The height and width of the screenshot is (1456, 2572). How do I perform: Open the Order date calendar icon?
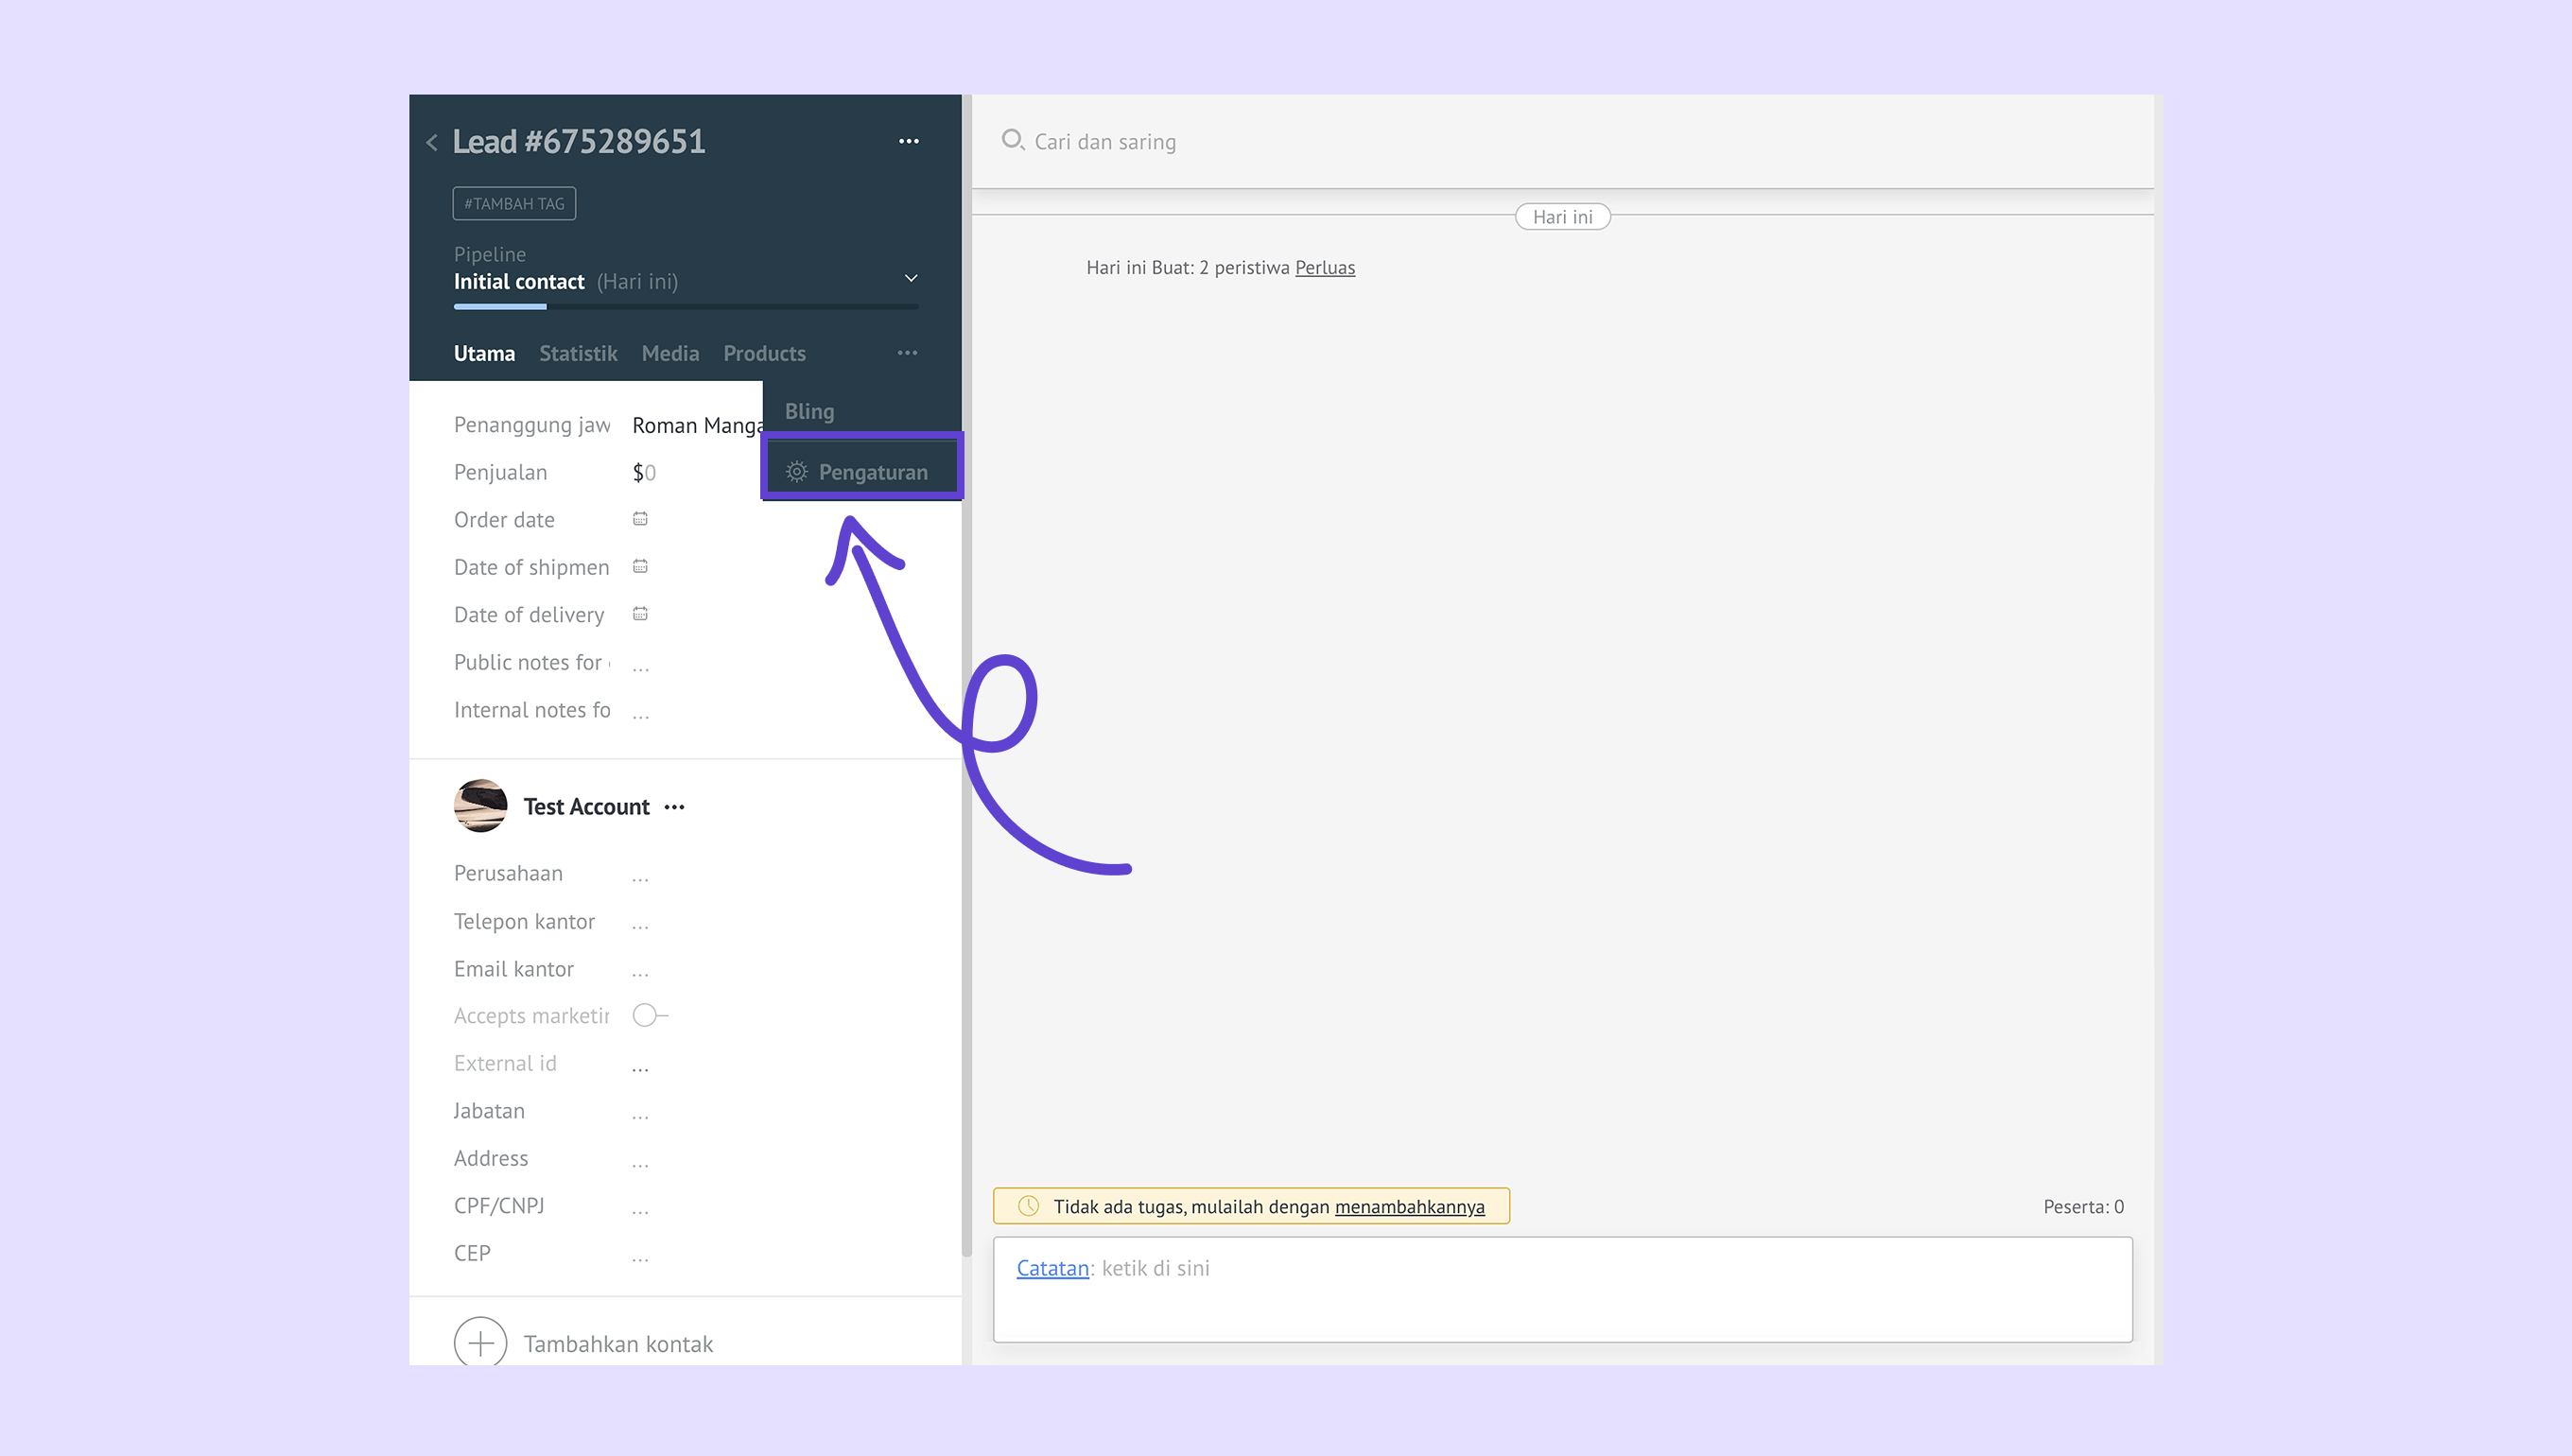tap(640, 519)
